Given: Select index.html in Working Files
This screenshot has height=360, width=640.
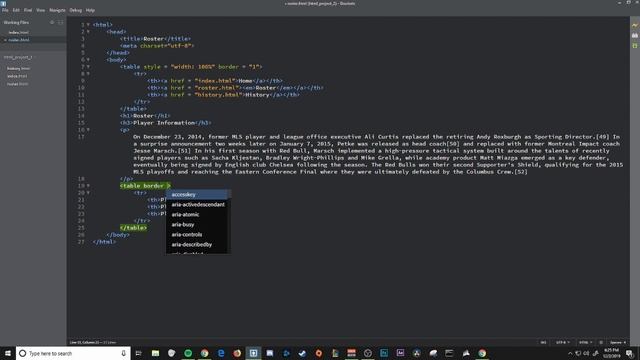Looking at the screenshot, I should [18, 32].
